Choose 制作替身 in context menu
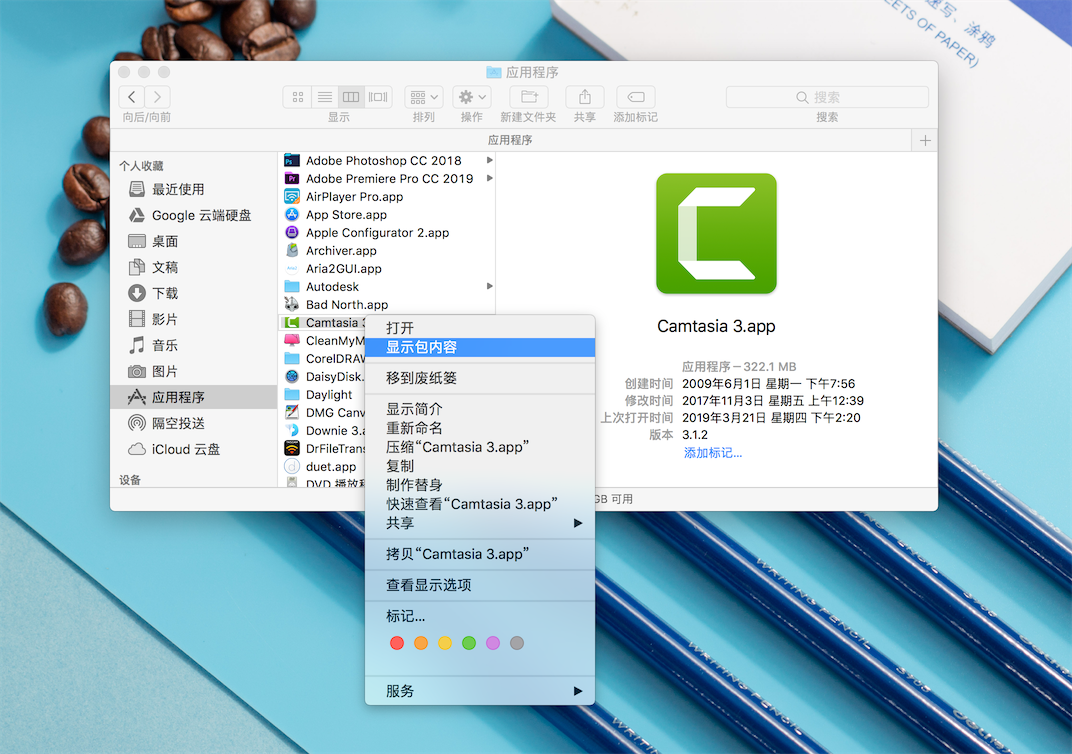1072x754 pixels. [x=480, y=485]
